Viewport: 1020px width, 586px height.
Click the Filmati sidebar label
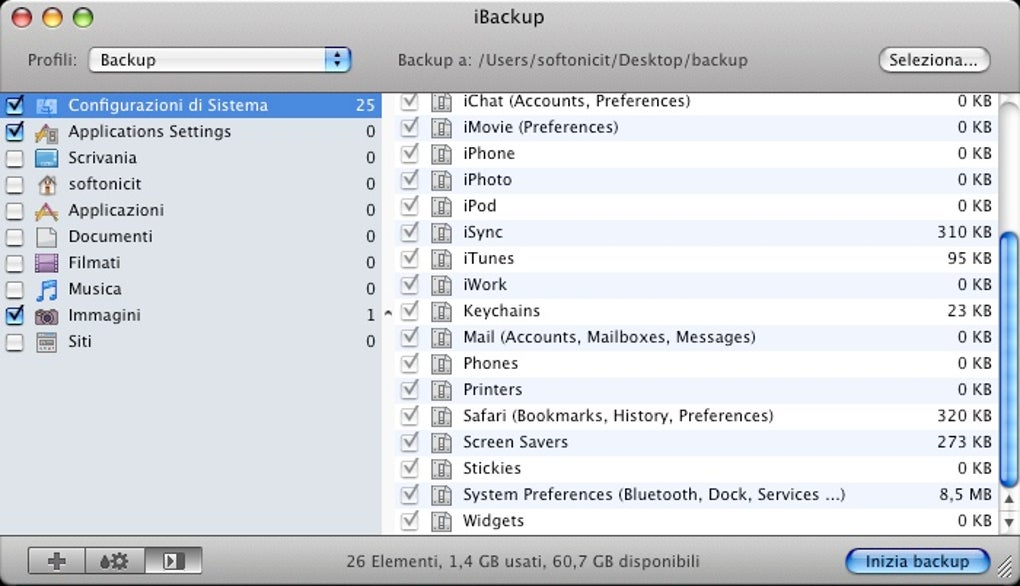94,263
